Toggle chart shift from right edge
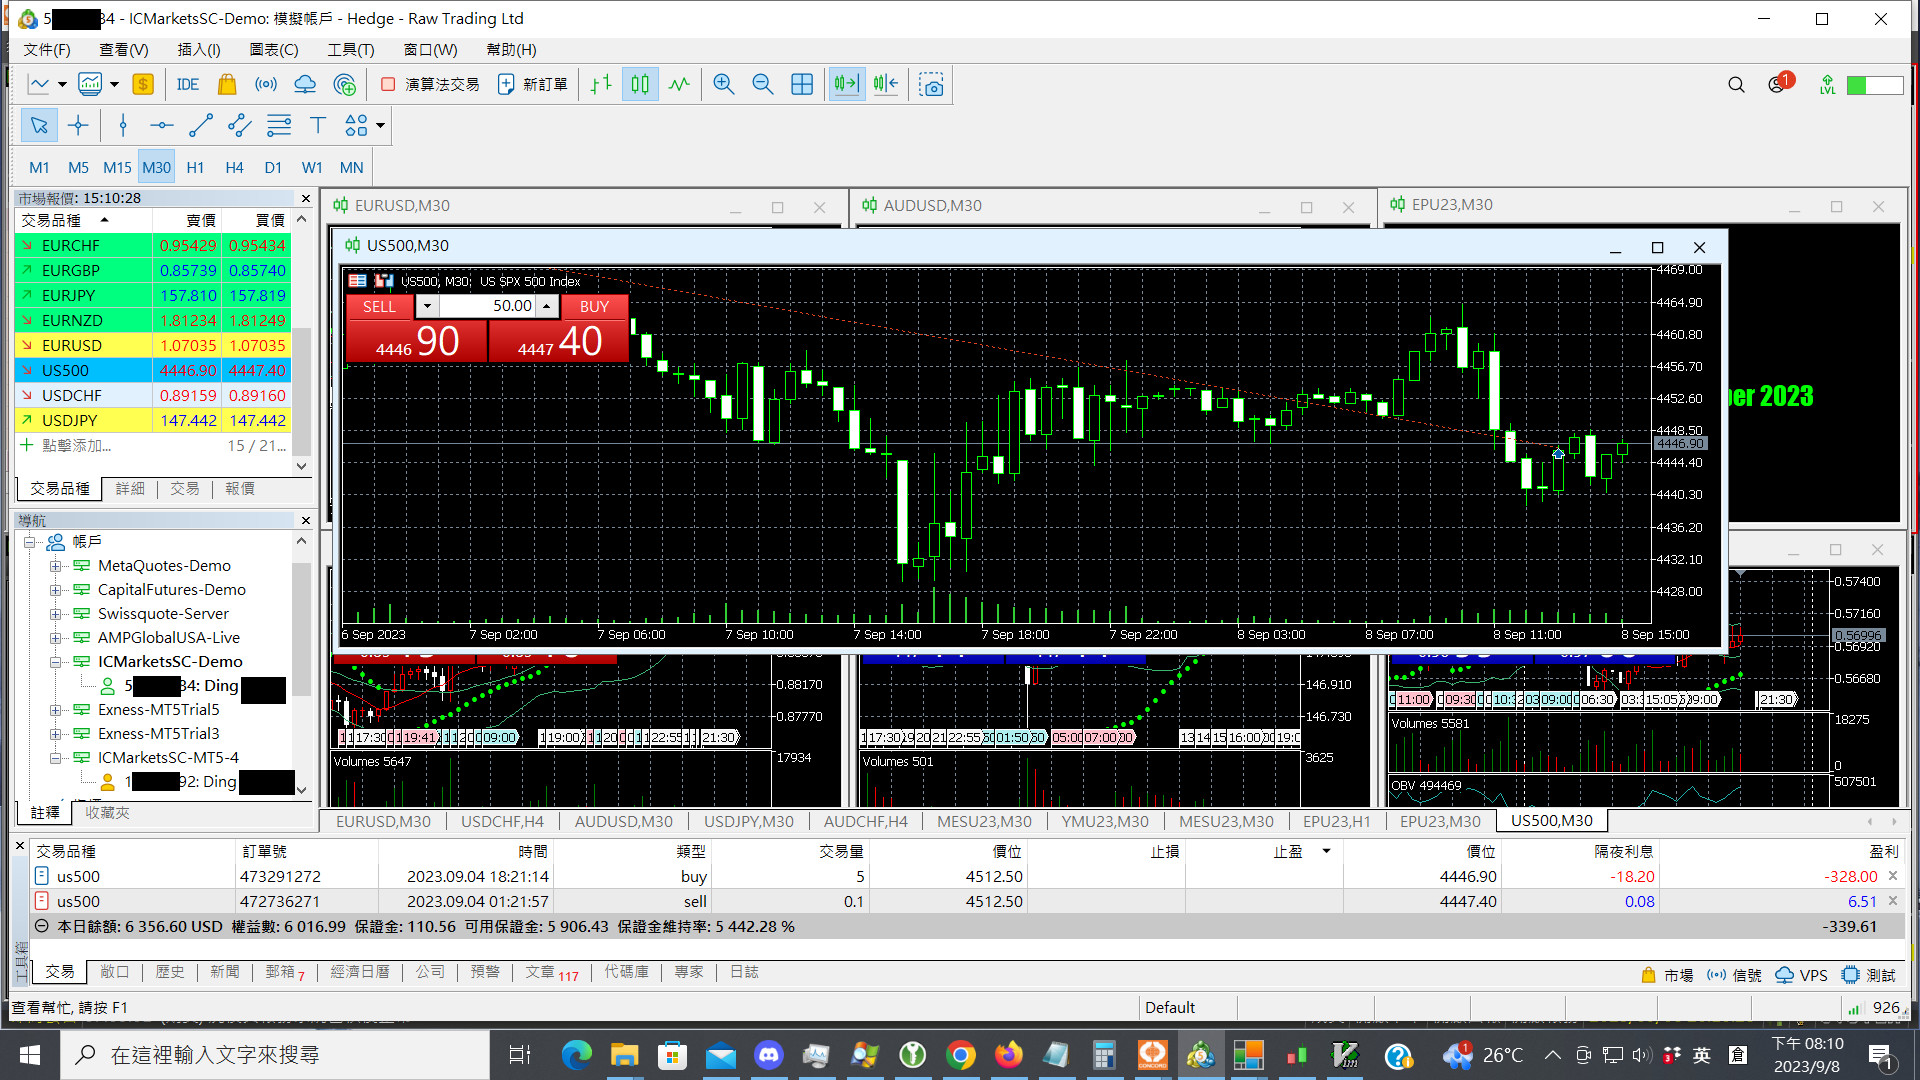The height and width of the screenshot is (1080, 1920). pos(886,85)
